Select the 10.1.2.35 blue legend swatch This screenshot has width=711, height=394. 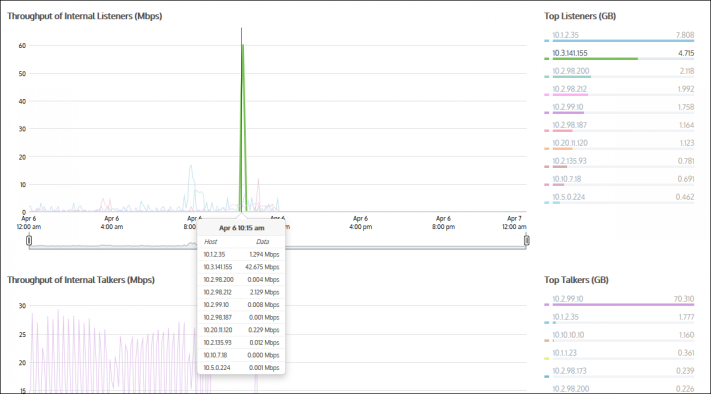pyautogui.click(x=546, y=41)
